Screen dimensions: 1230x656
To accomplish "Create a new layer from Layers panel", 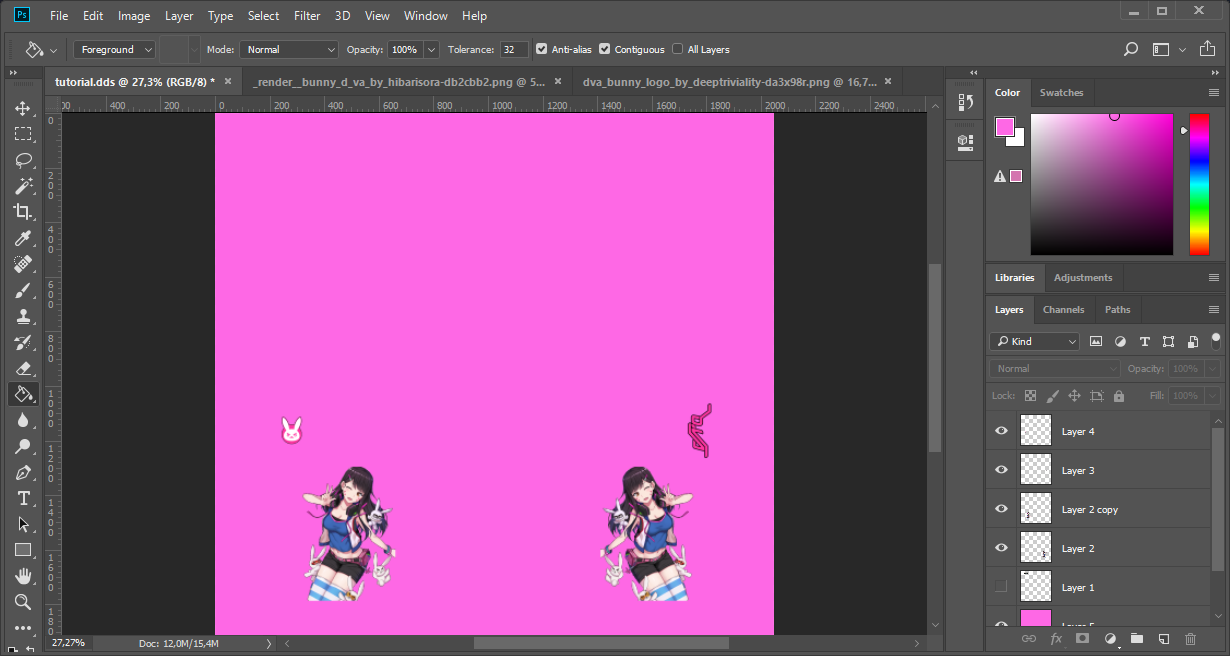I will point(1163,638).
